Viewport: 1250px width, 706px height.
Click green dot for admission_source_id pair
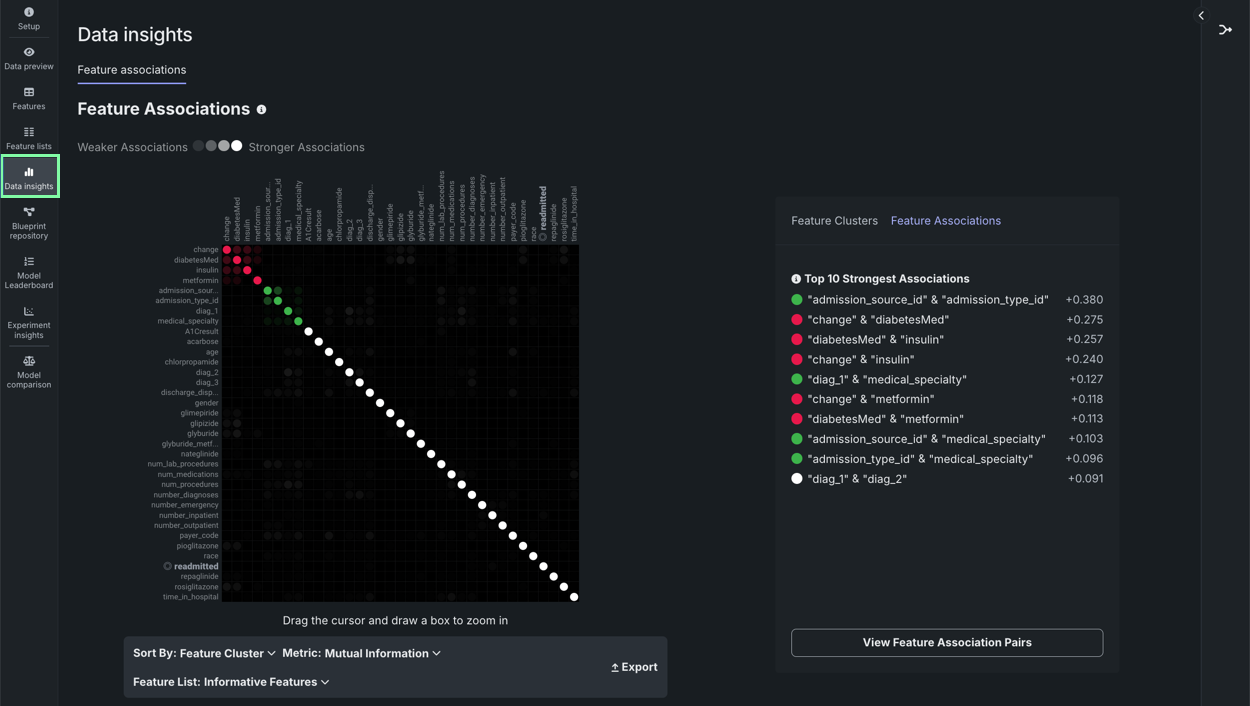click(797, 300)
